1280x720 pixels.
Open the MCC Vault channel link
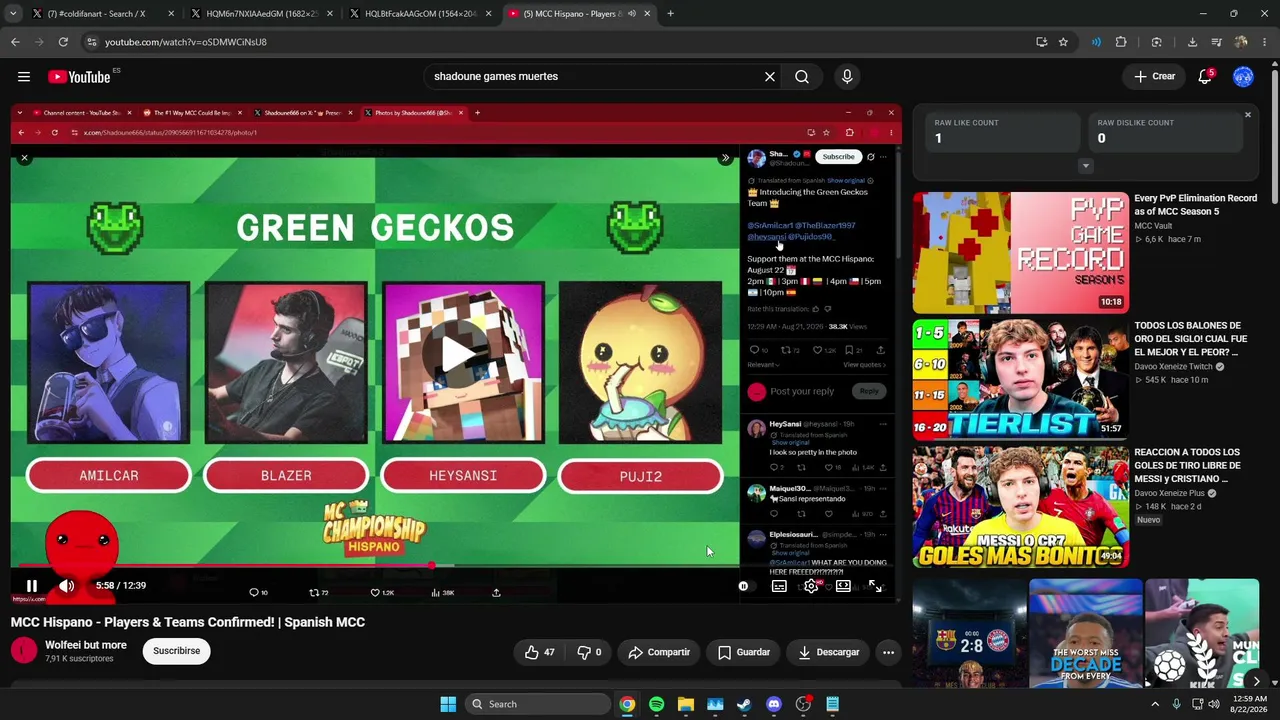(1153, 226)
